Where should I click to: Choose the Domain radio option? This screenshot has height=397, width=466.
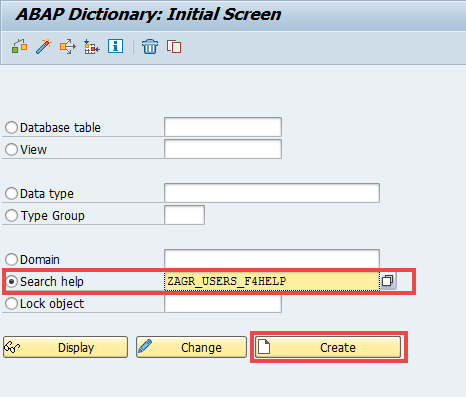pyautogui.click(x=11, y=259)
